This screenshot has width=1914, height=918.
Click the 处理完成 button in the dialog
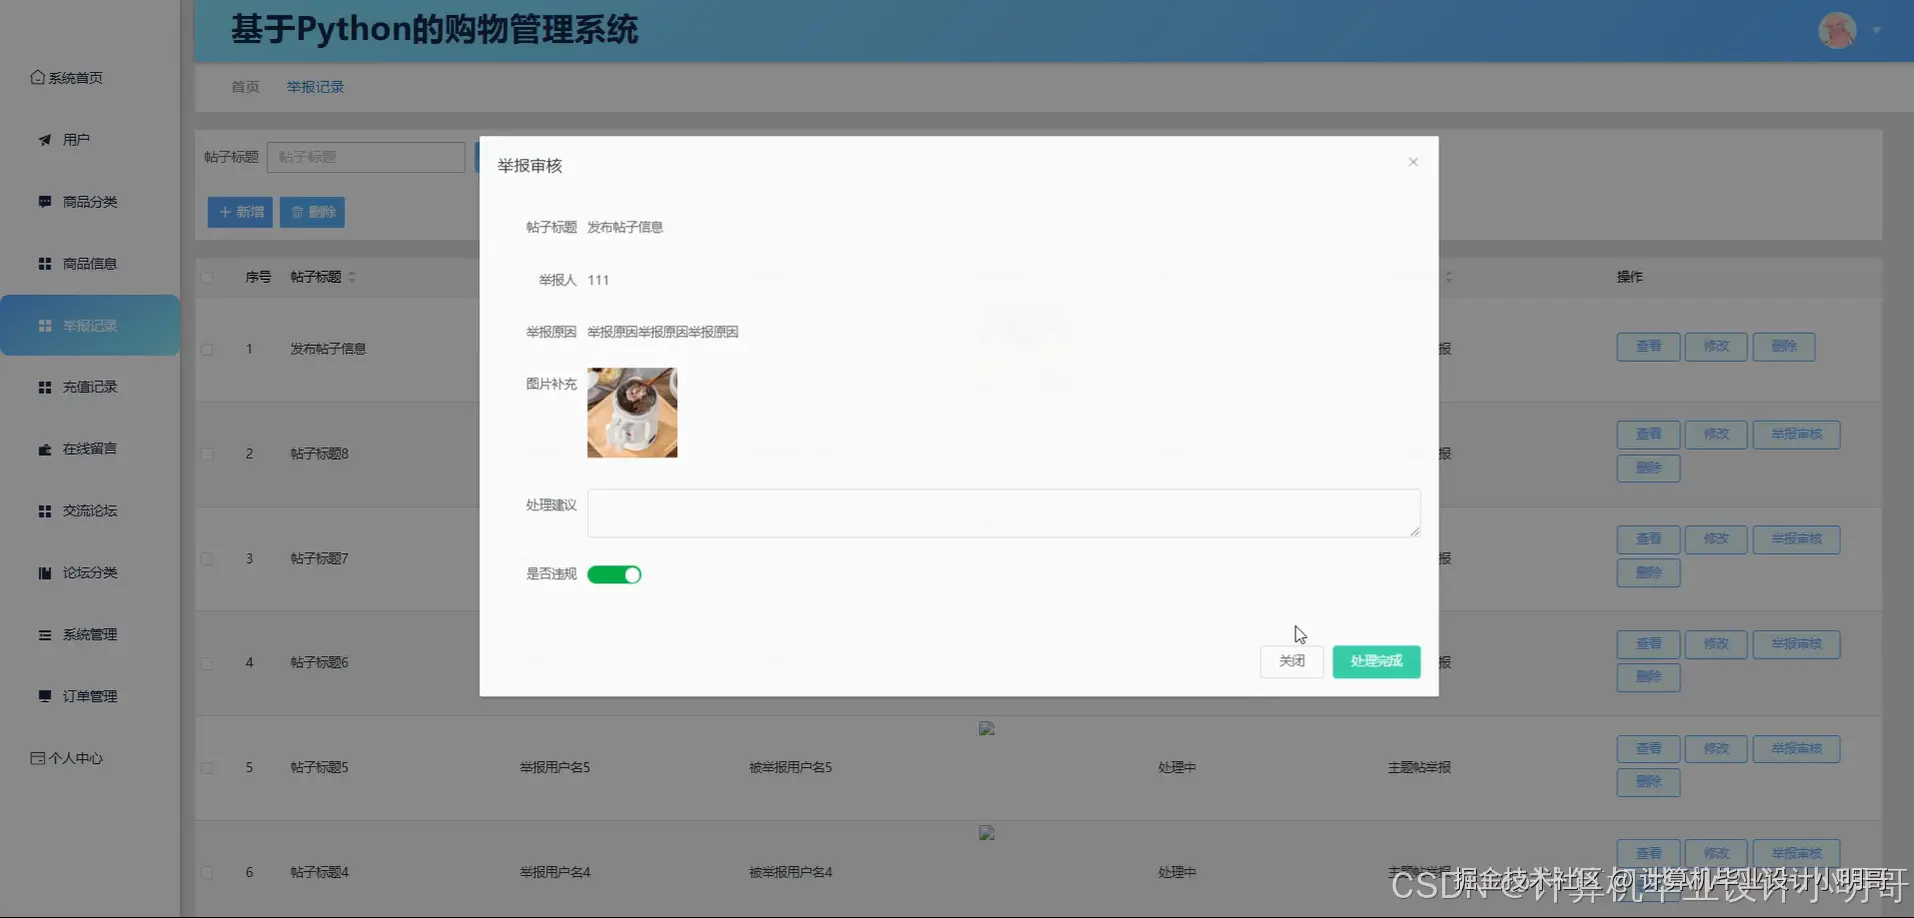(x=1376, y=661)
